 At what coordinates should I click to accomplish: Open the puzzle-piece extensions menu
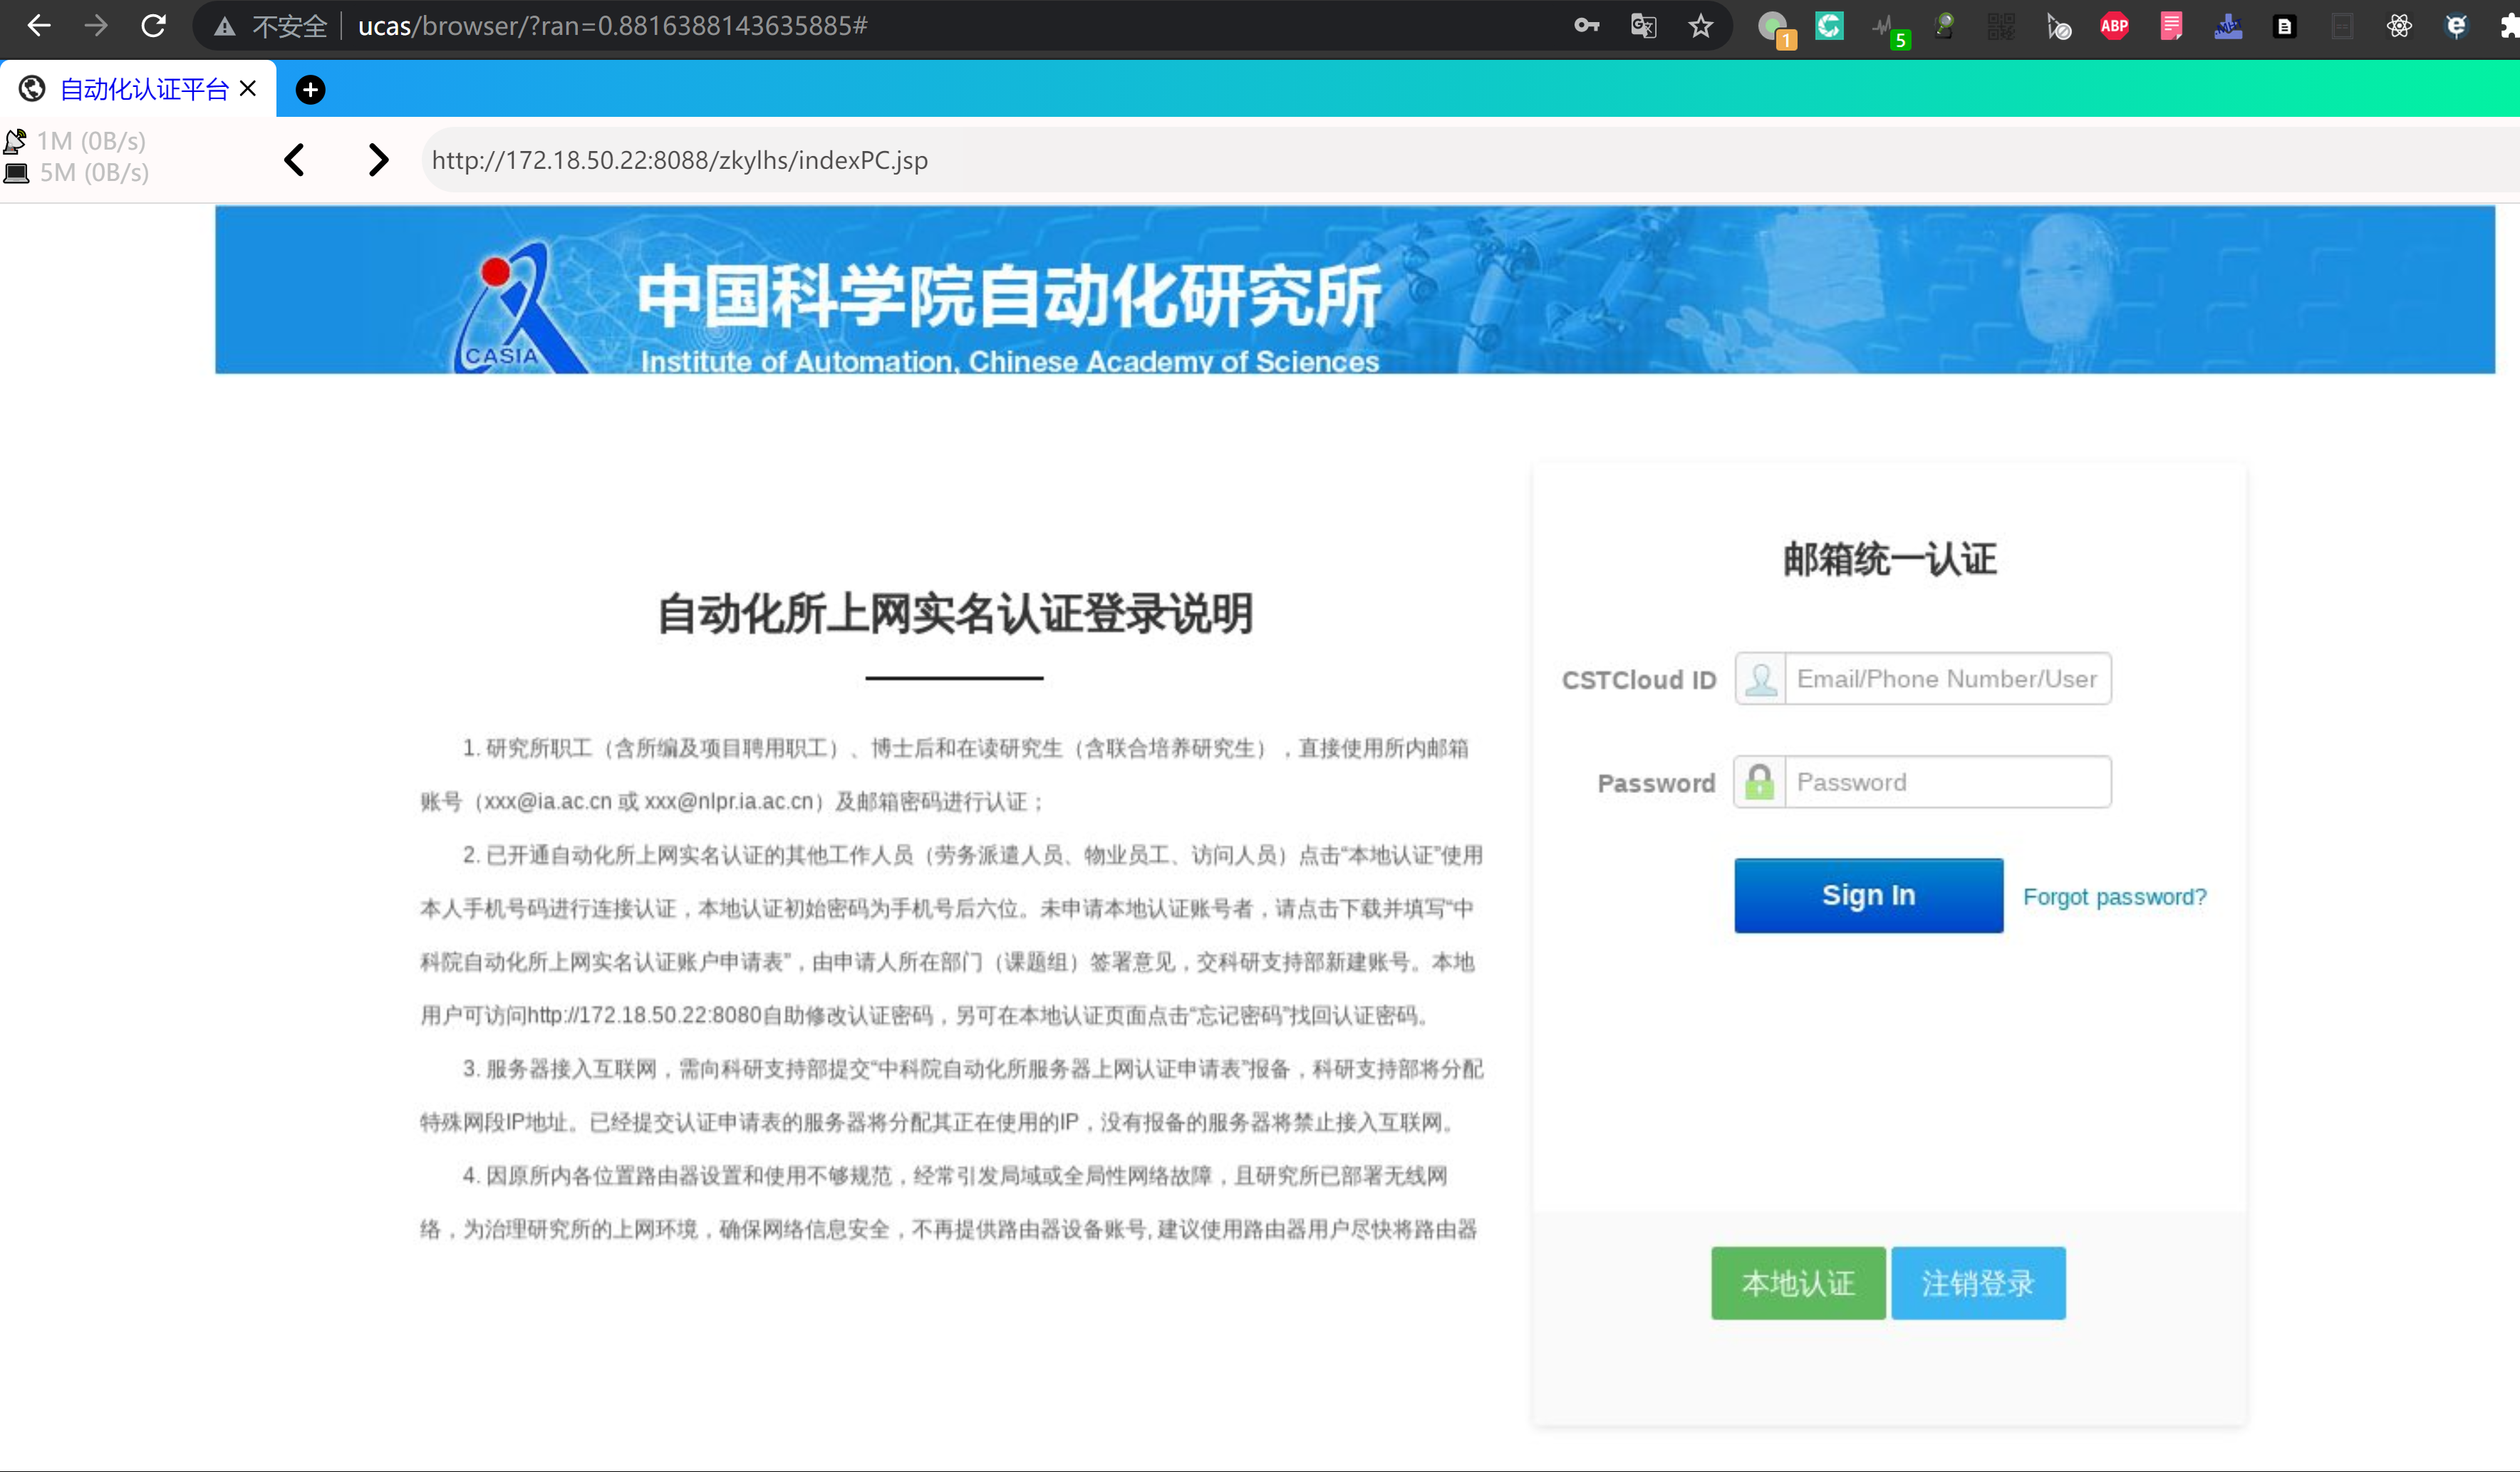pyautogui.click(x=2509, y=26)
